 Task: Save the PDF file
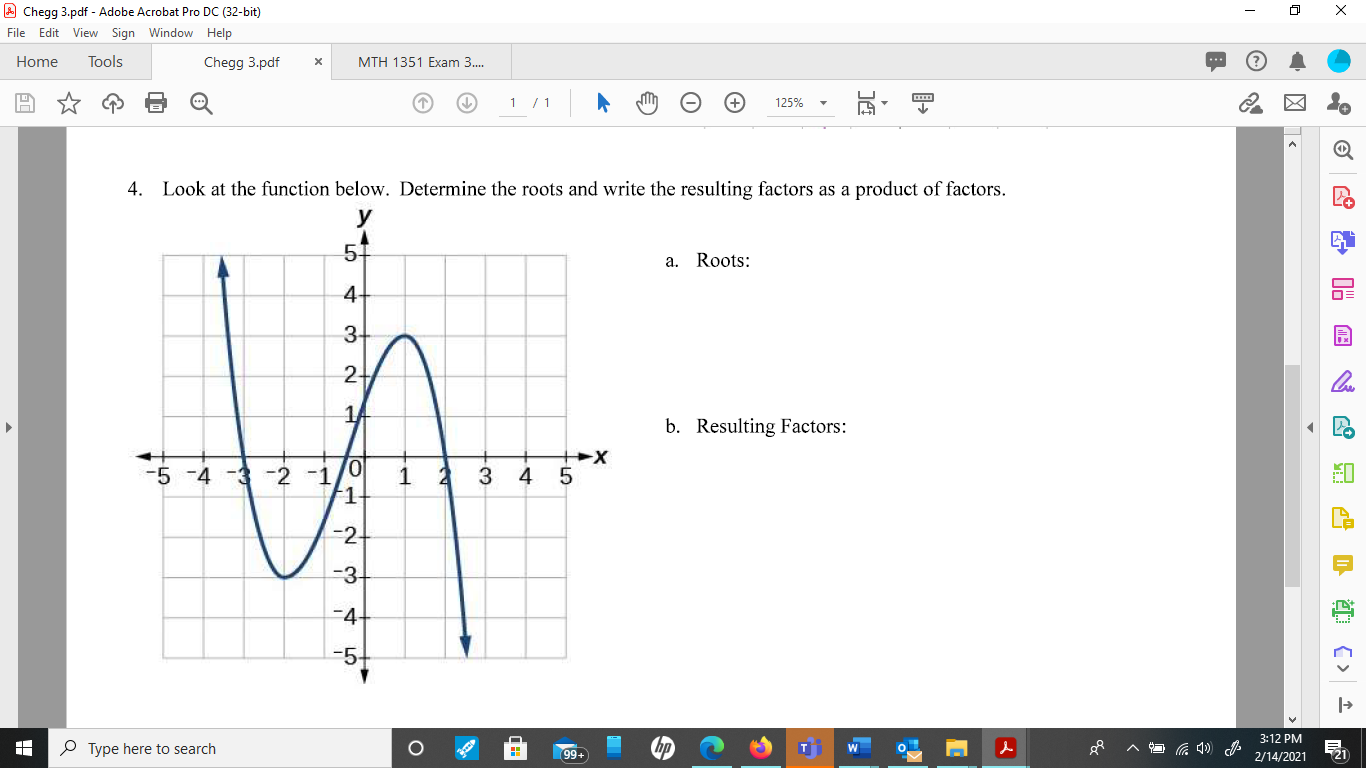click(x=24, y=102)
